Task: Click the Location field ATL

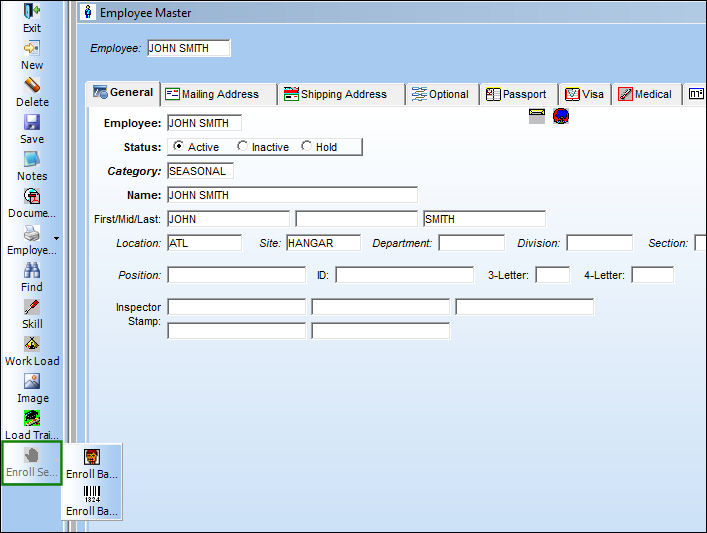Action: (204, 243)
